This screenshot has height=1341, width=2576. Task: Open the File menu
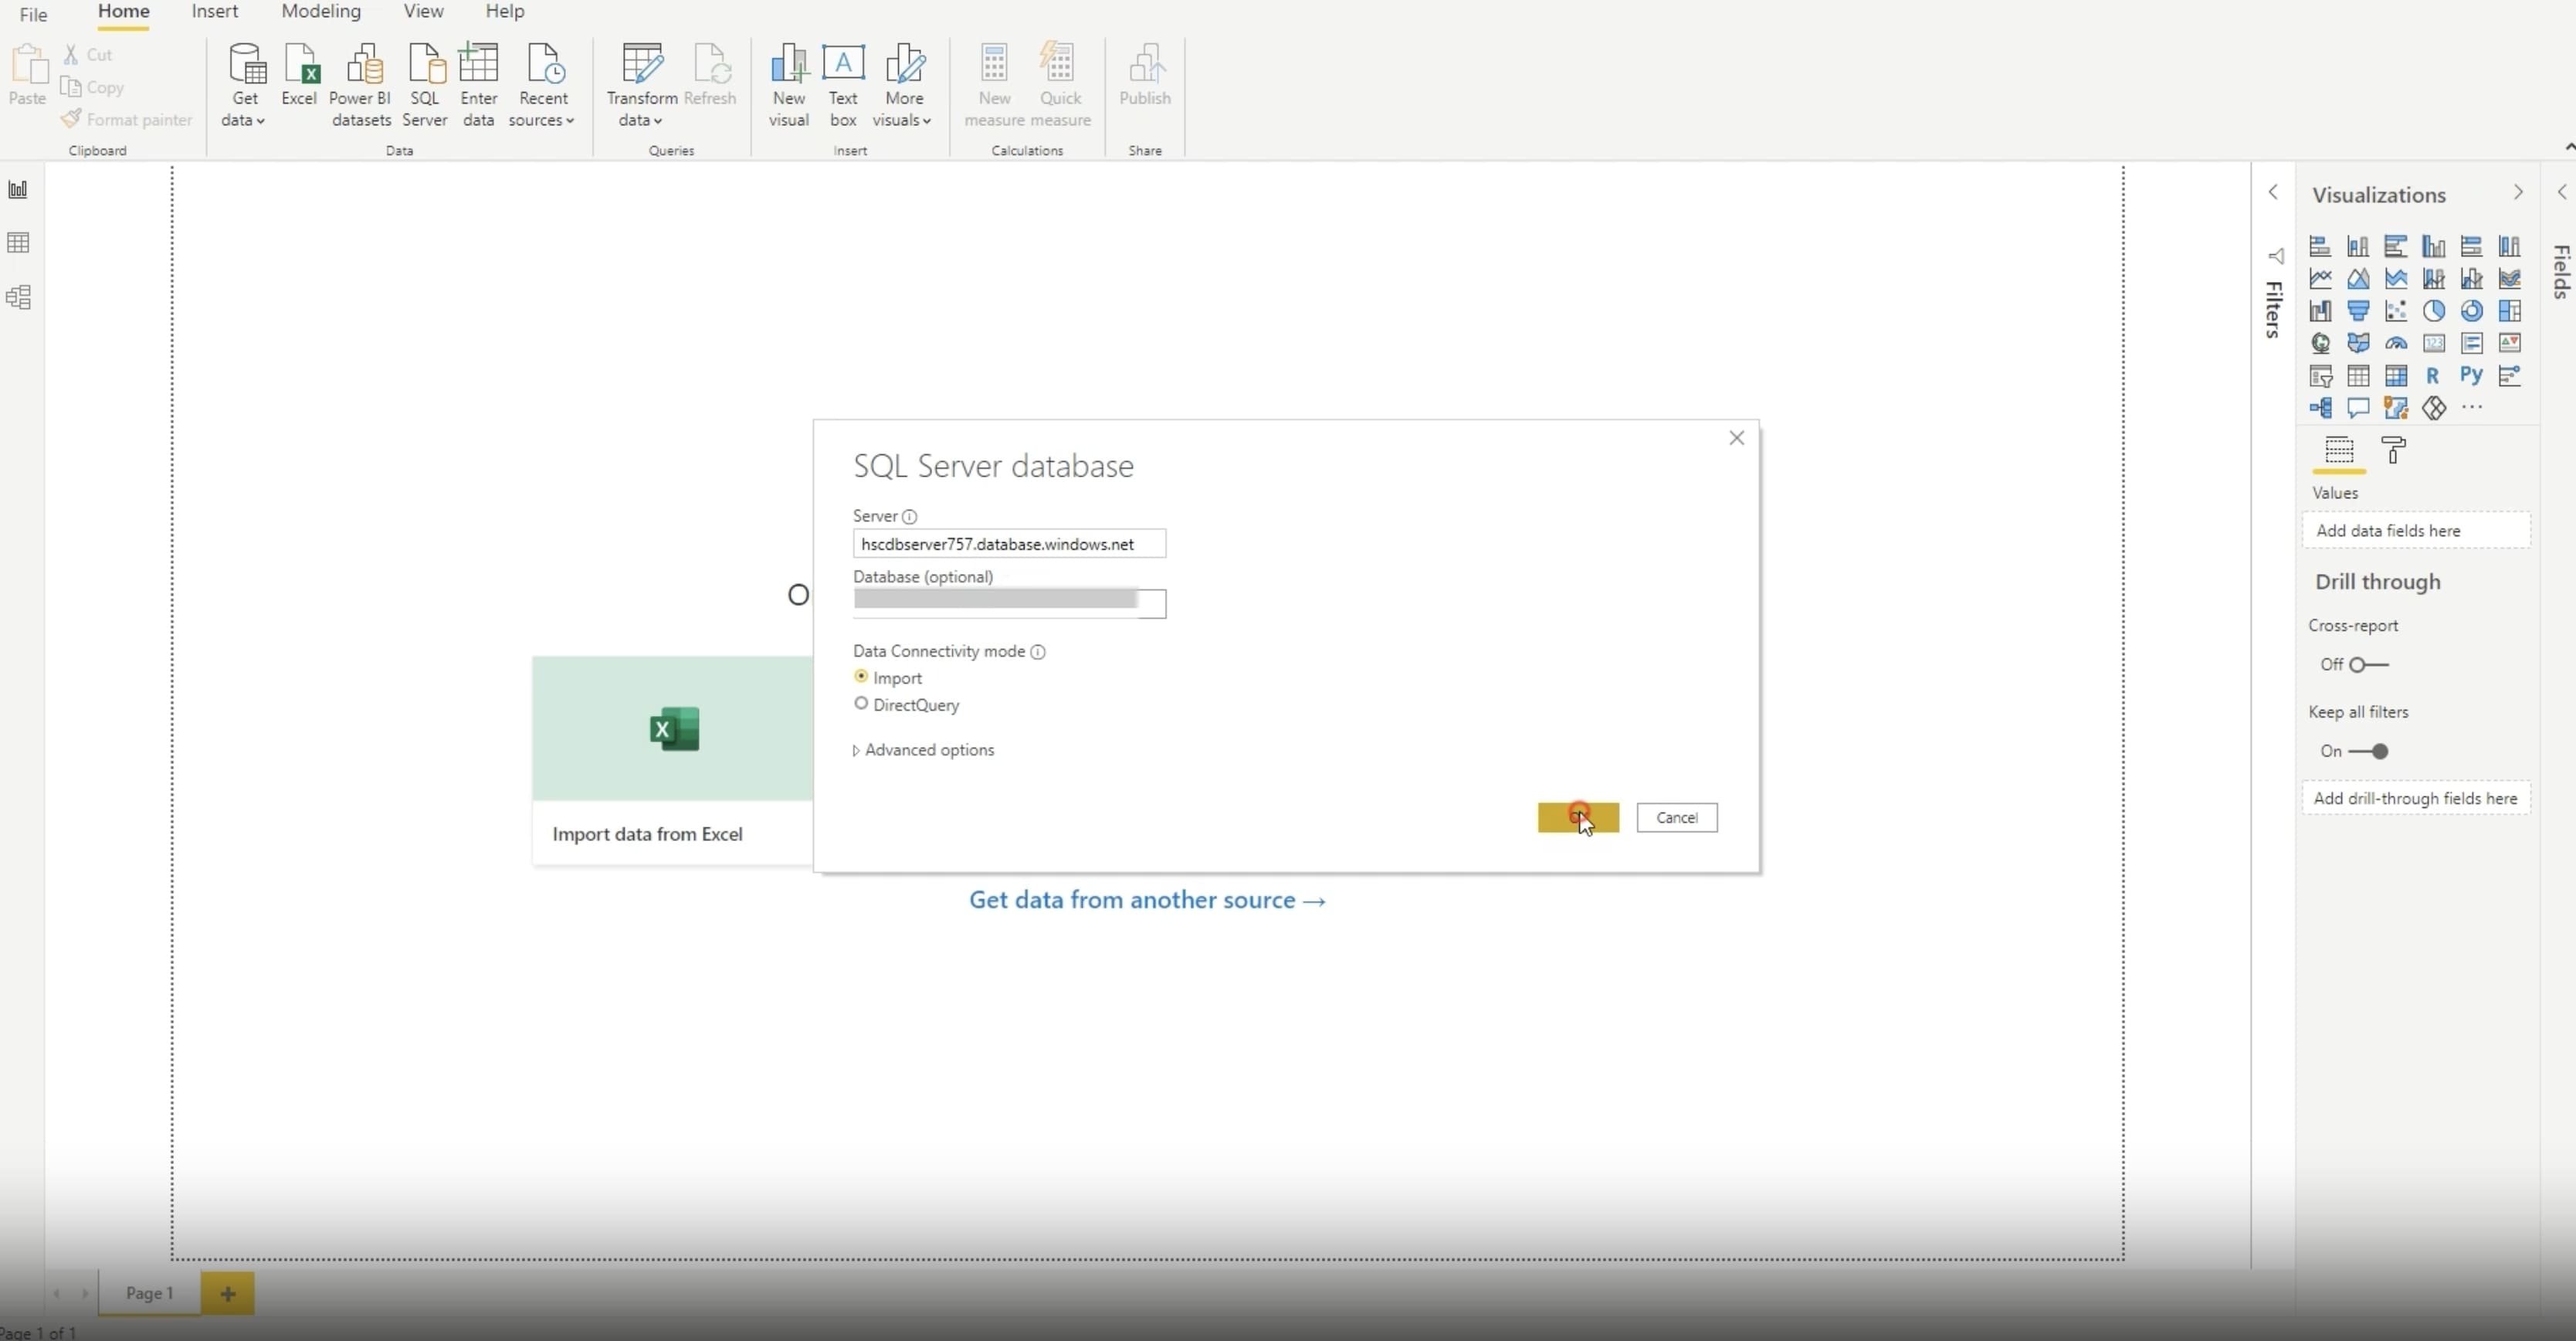point(33,14)
